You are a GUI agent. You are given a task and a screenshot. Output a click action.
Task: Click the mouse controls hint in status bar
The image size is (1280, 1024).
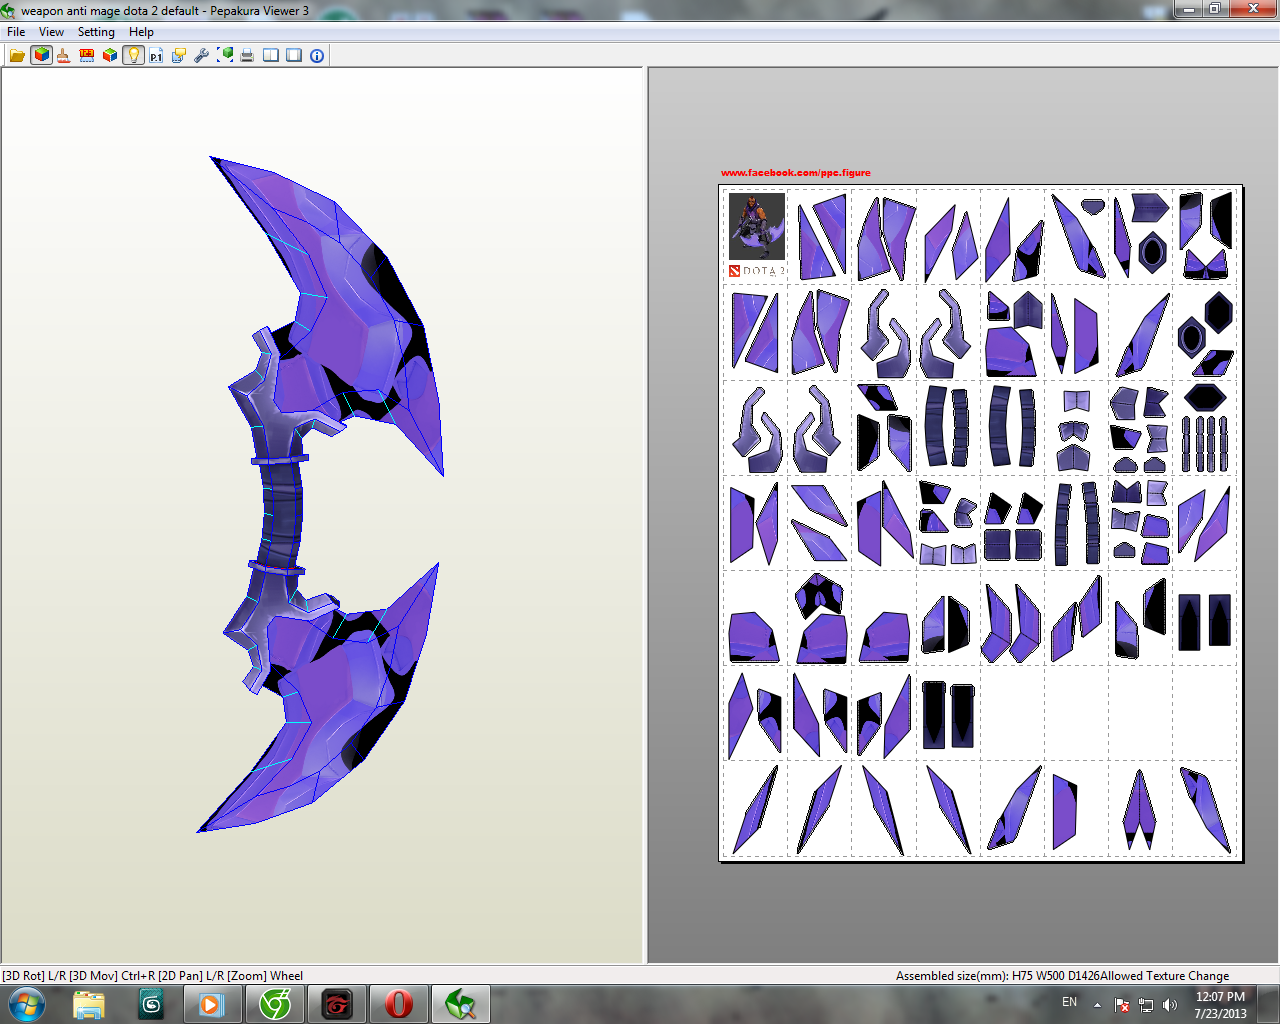point(153,976)
